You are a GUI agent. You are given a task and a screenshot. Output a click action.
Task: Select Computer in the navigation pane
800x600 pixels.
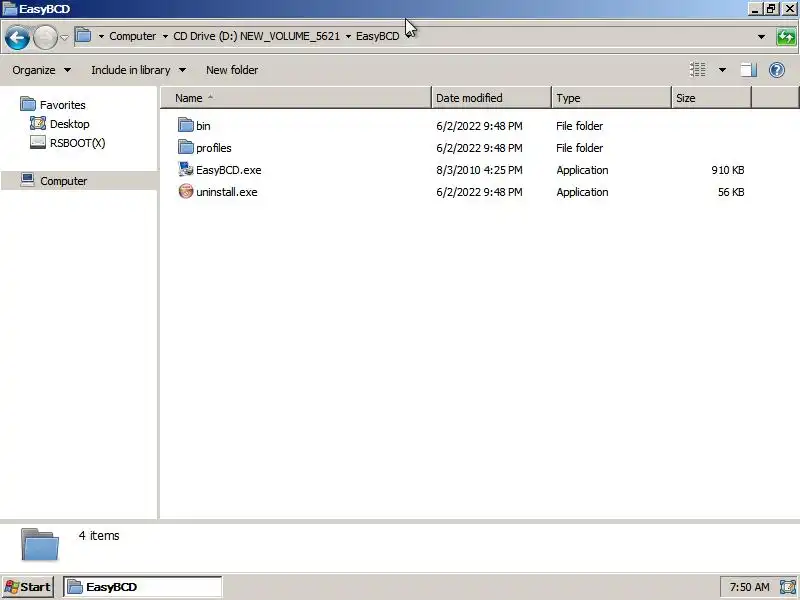pyautogui.click(x=63, y=181)
